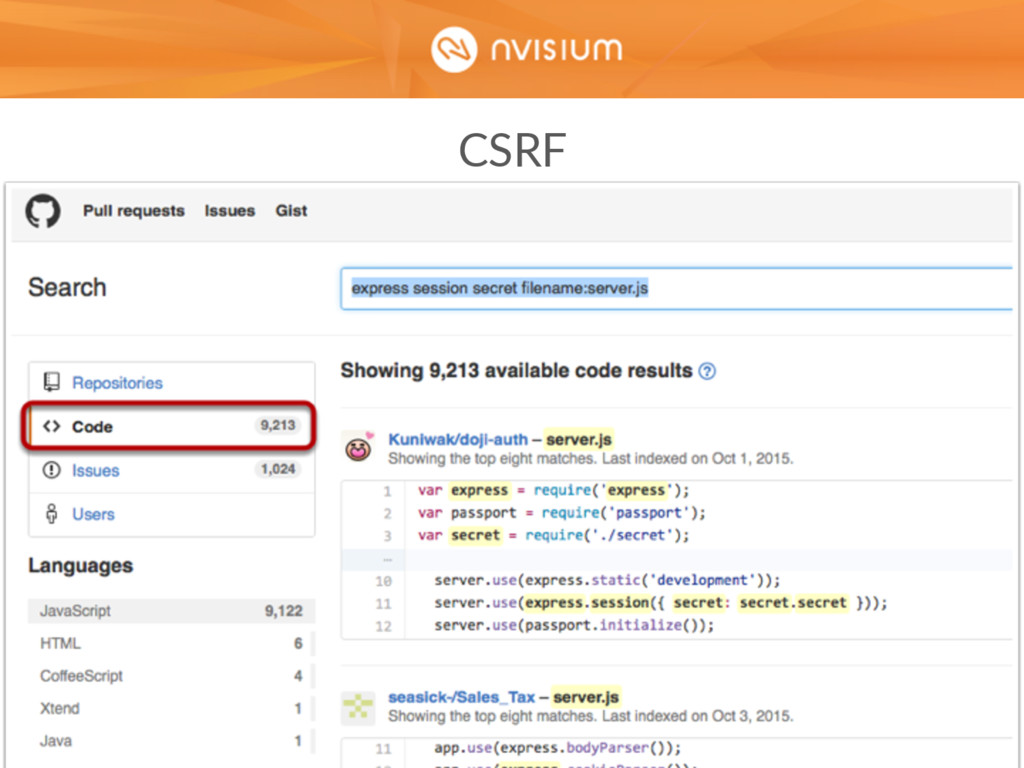Click the GitHub Octocat logo
The height and width of the screenshot is (768, 1024).
coord(43,211)
